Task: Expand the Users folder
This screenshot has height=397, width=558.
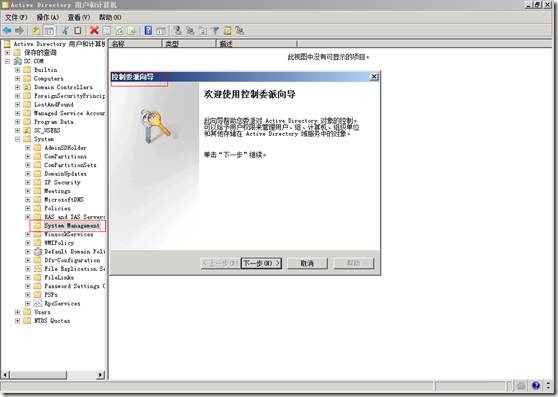Action: coord(17,312)
